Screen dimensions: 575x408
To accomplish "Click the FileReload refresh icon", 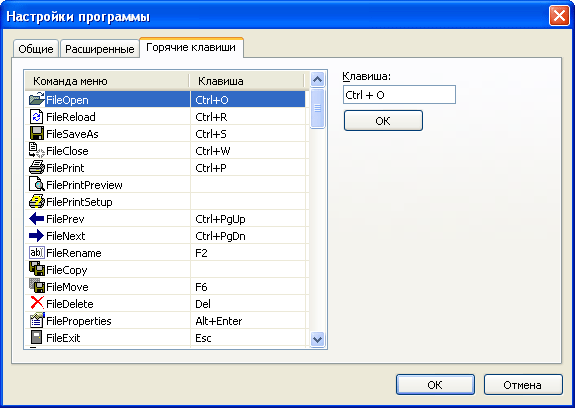I will click(x=36, y=117).
